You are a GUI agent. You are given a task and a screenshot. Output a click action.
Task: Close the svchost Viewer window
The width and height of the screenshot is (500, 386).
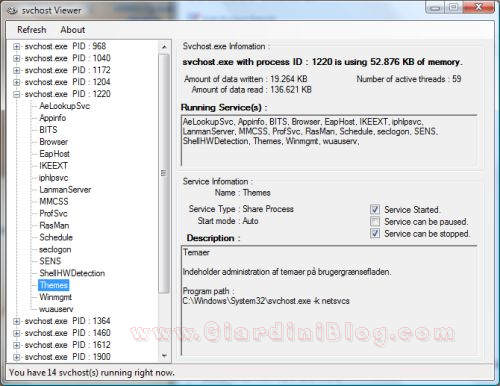coord(479,8)
